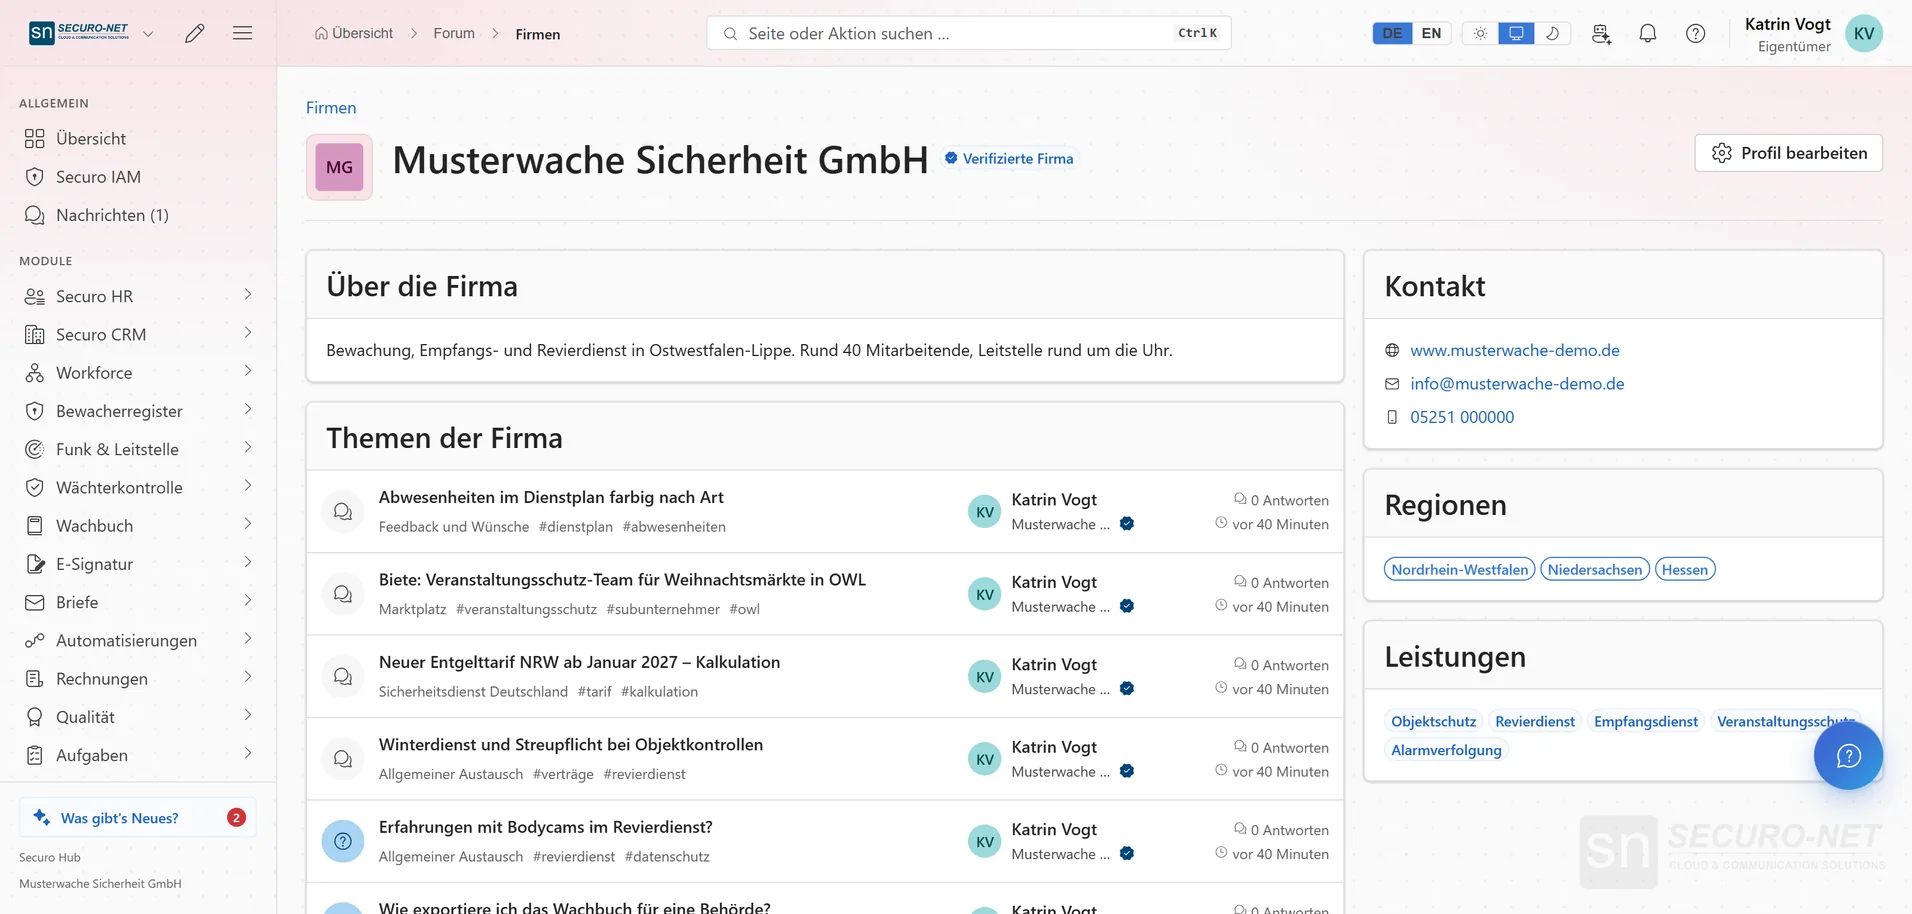Screen dimensions: 1912x914
Task: Switch language to EN
Action: pyautogui.click(x=1432, y=33)
